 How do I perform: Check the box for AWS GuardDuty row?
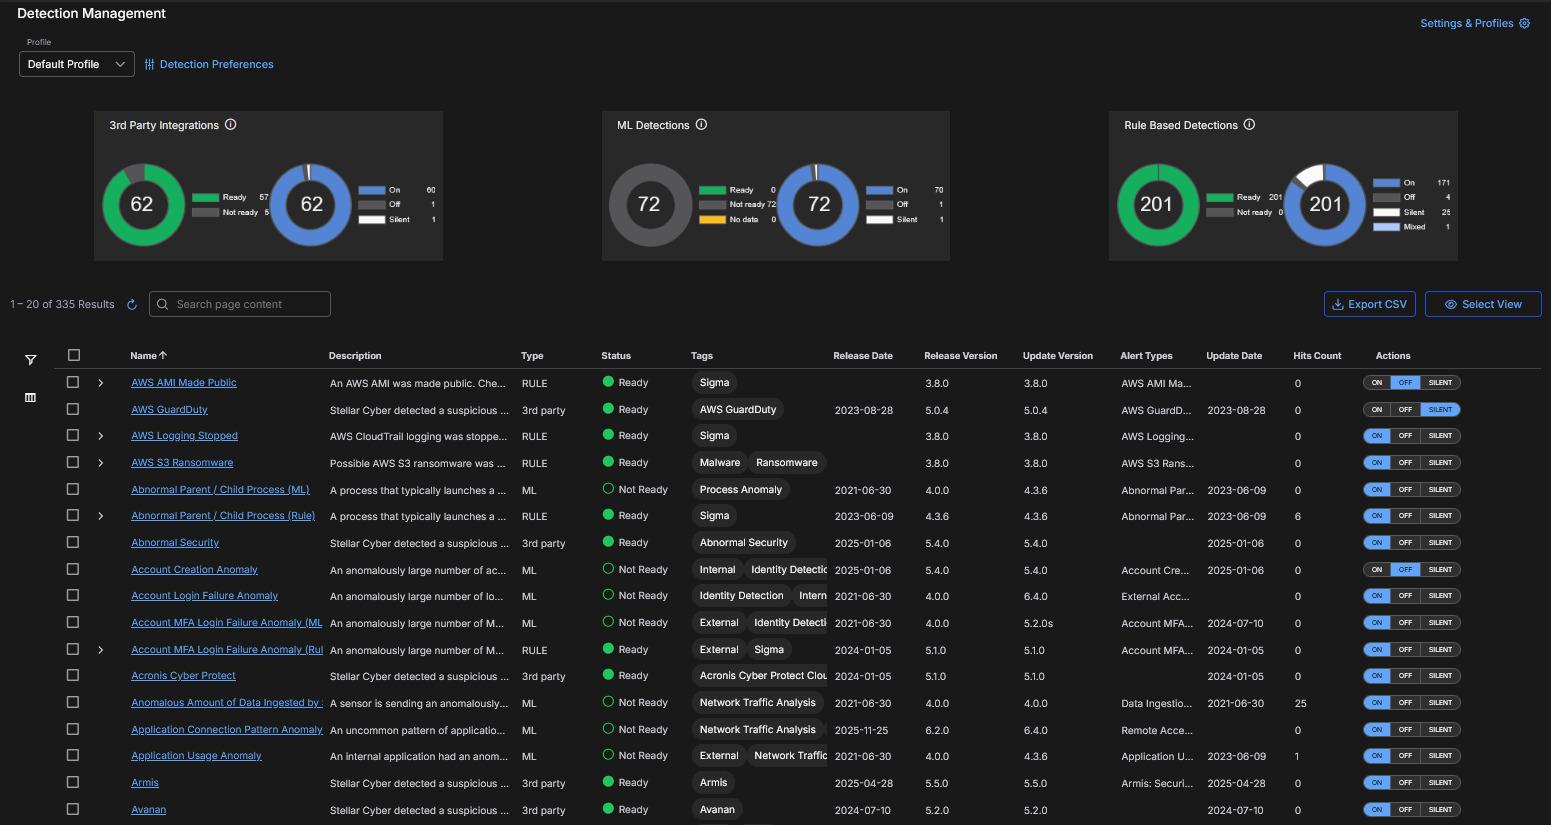point(73,409)
